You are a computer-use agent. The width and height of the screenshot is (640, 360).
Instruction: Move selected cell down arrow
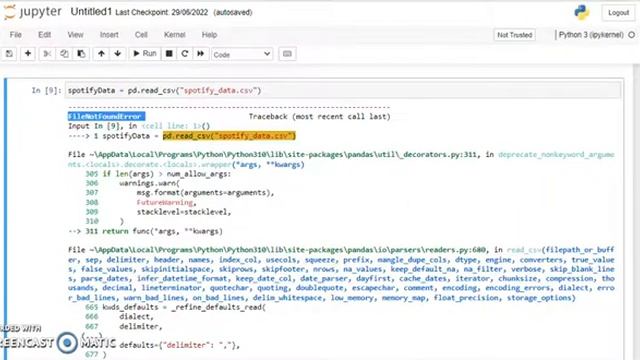tap(118, 54)
